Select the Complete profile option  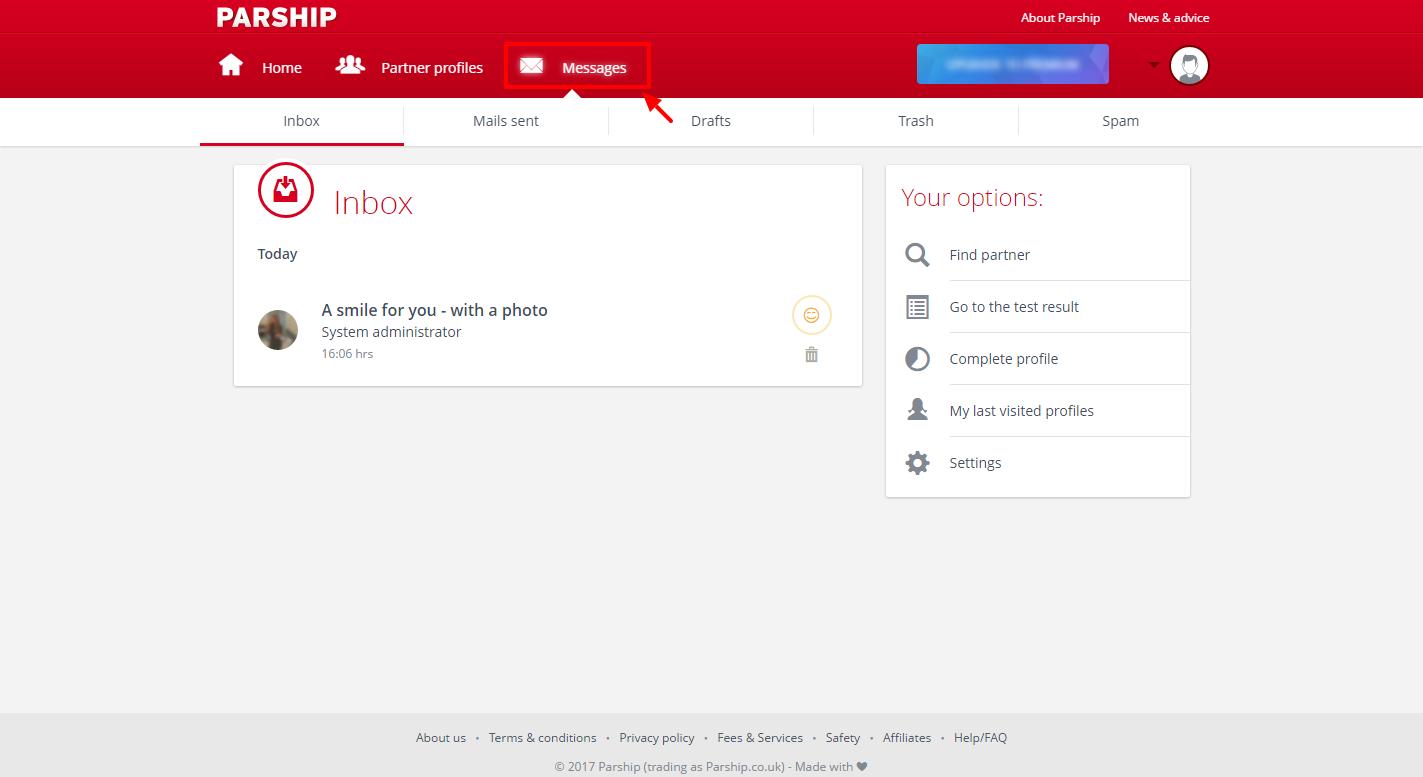tap(1003, 359)
